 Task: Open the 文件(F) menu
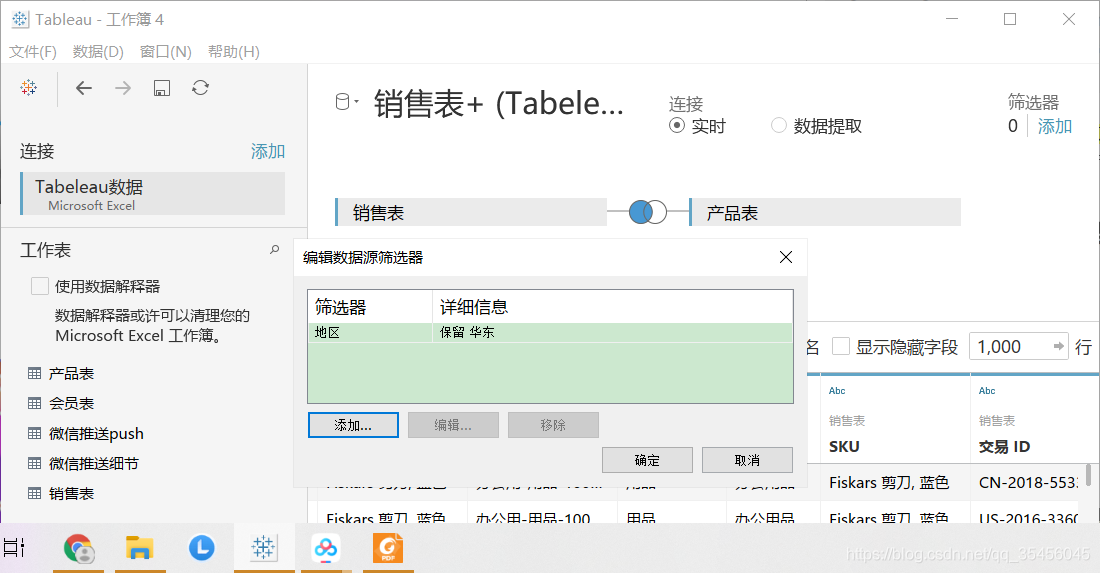click(33, 52)
